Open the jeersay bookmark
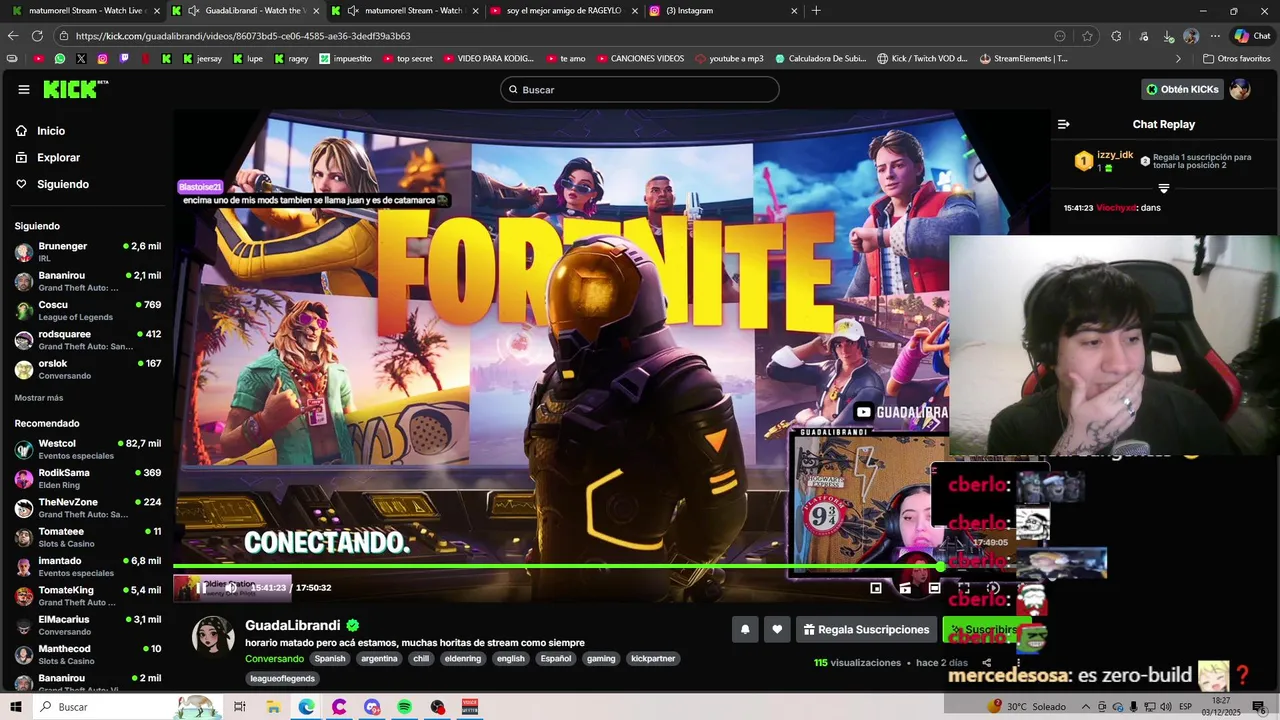This screenshot has height=720, width=1280. 202,59
